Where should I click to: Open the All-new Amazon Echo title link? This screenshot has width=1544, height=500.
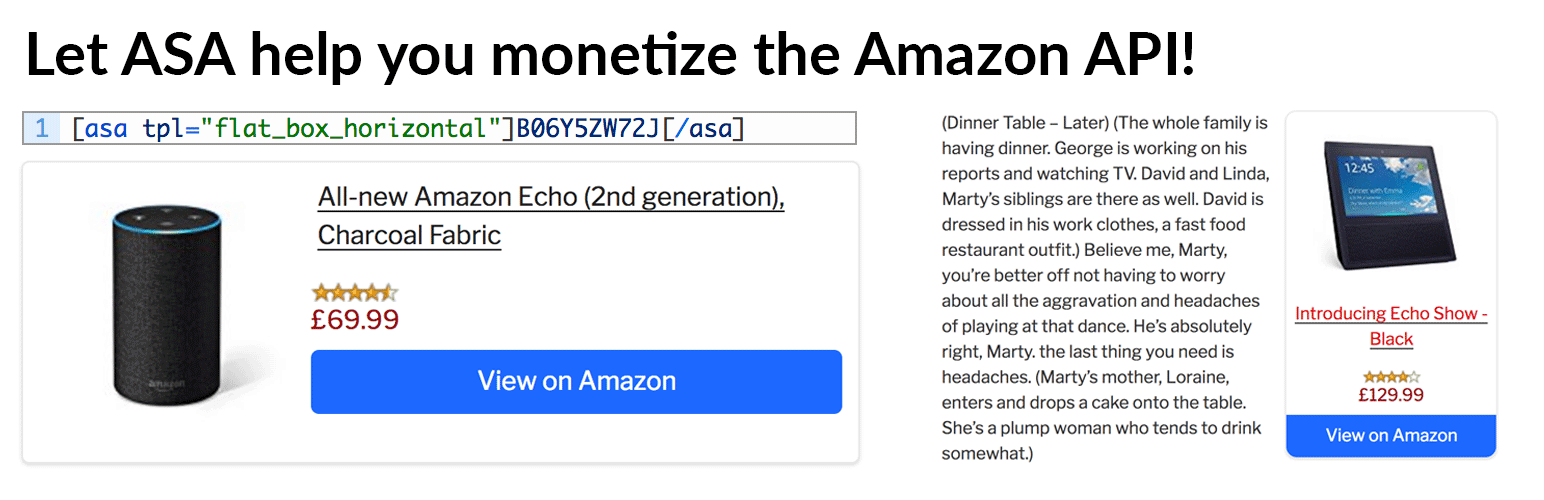[x=551, y=216]
